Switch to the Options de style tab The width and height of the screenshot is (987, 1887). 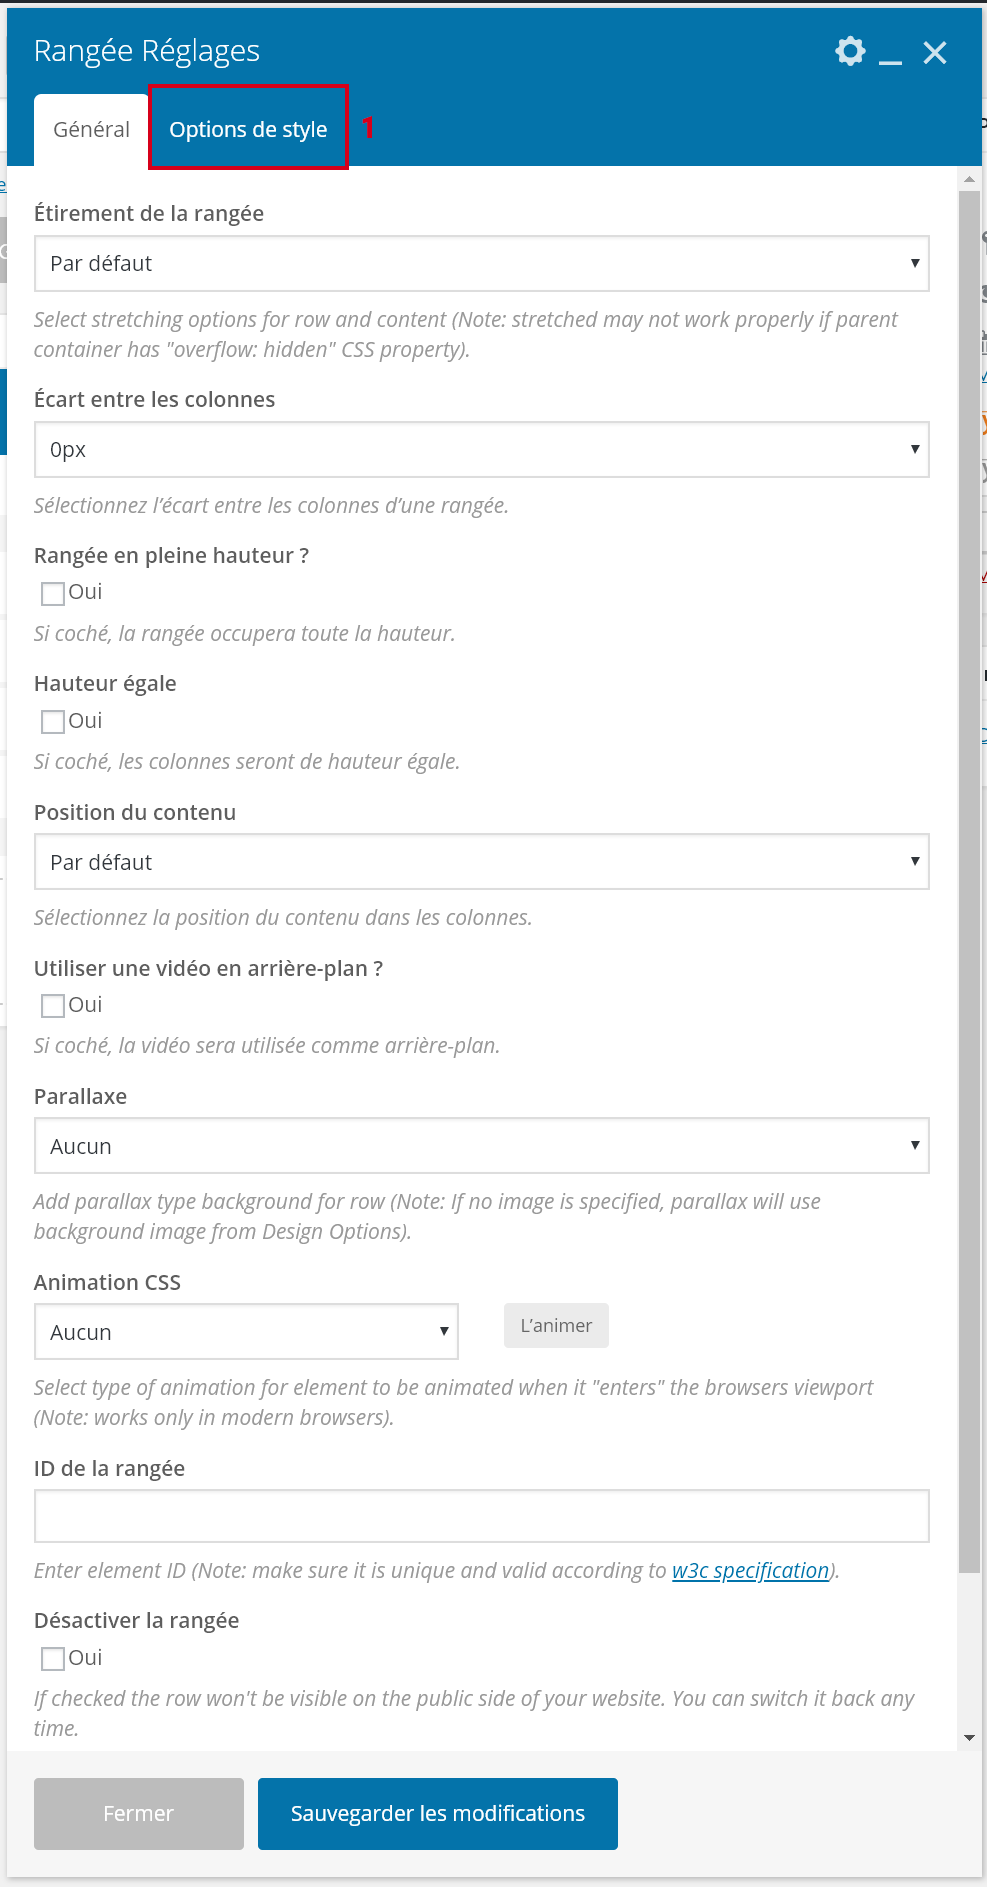pos(248,129)
